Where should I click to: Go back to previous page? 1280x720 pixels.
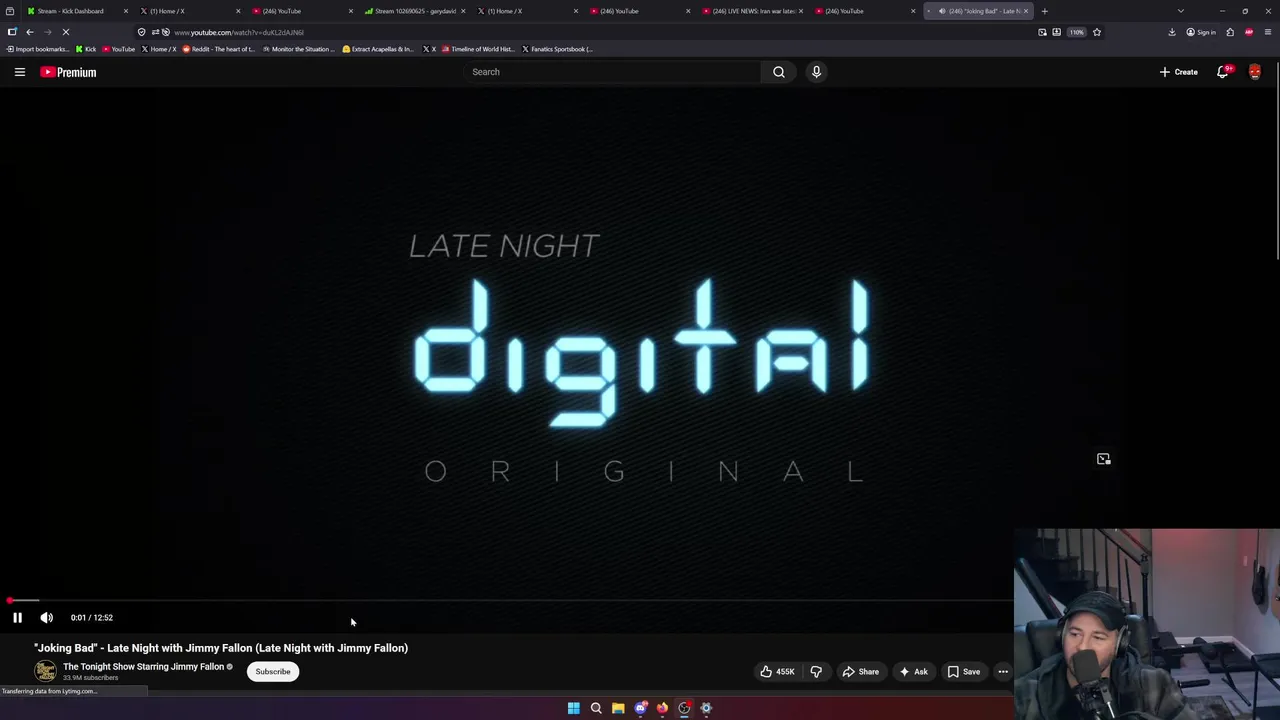click(x=29, y=32)
